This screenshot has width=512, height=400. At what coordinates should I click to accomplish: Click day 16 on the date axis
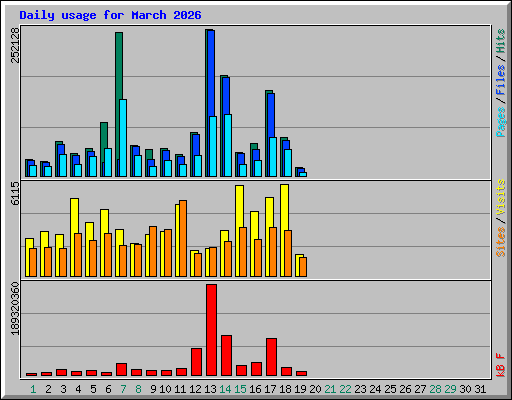click(x=255, y=389)
